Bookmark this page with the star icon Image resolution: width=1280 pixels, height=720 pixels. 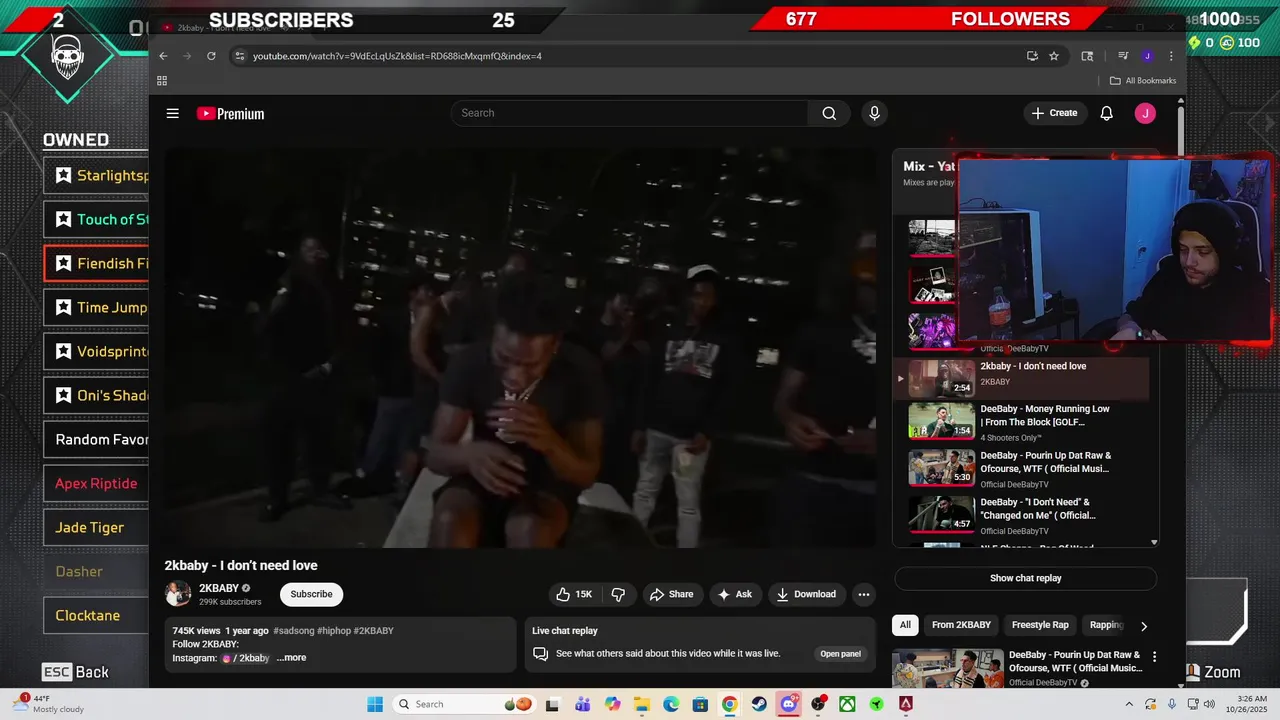click(1054, 56)
